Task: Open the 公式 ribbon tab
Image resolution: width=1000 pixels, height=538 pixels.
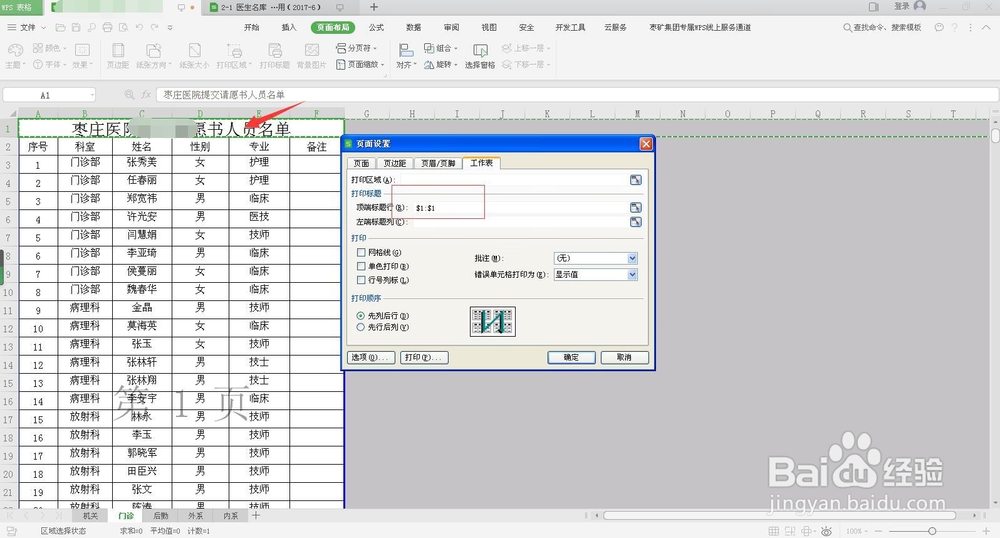Action: [376, 27]
